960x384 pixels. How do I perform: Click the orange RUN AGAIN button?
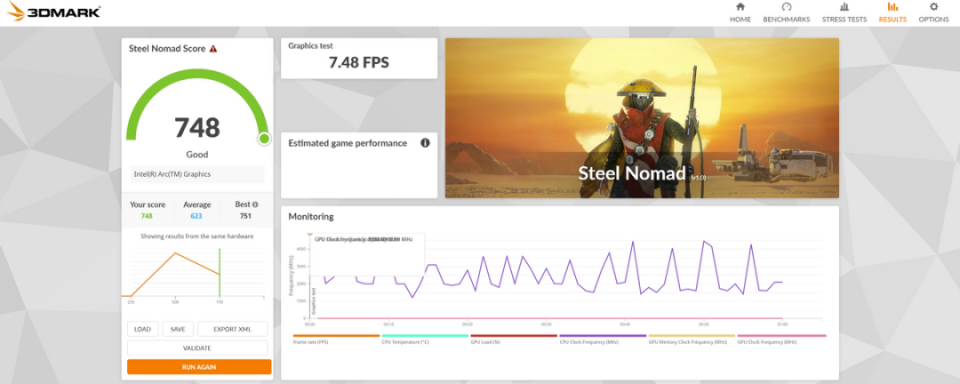(x=199, y=367)
